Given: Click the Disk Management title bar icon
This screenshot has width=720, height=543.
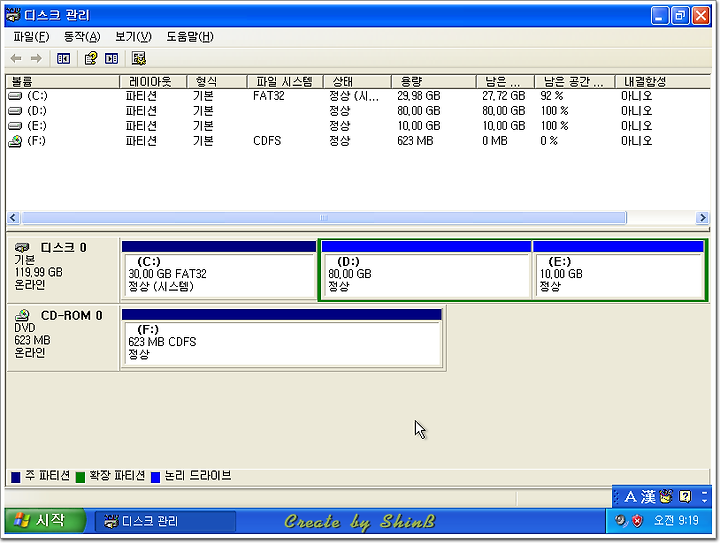Looking at the screenshot, I should pos(13,15).
